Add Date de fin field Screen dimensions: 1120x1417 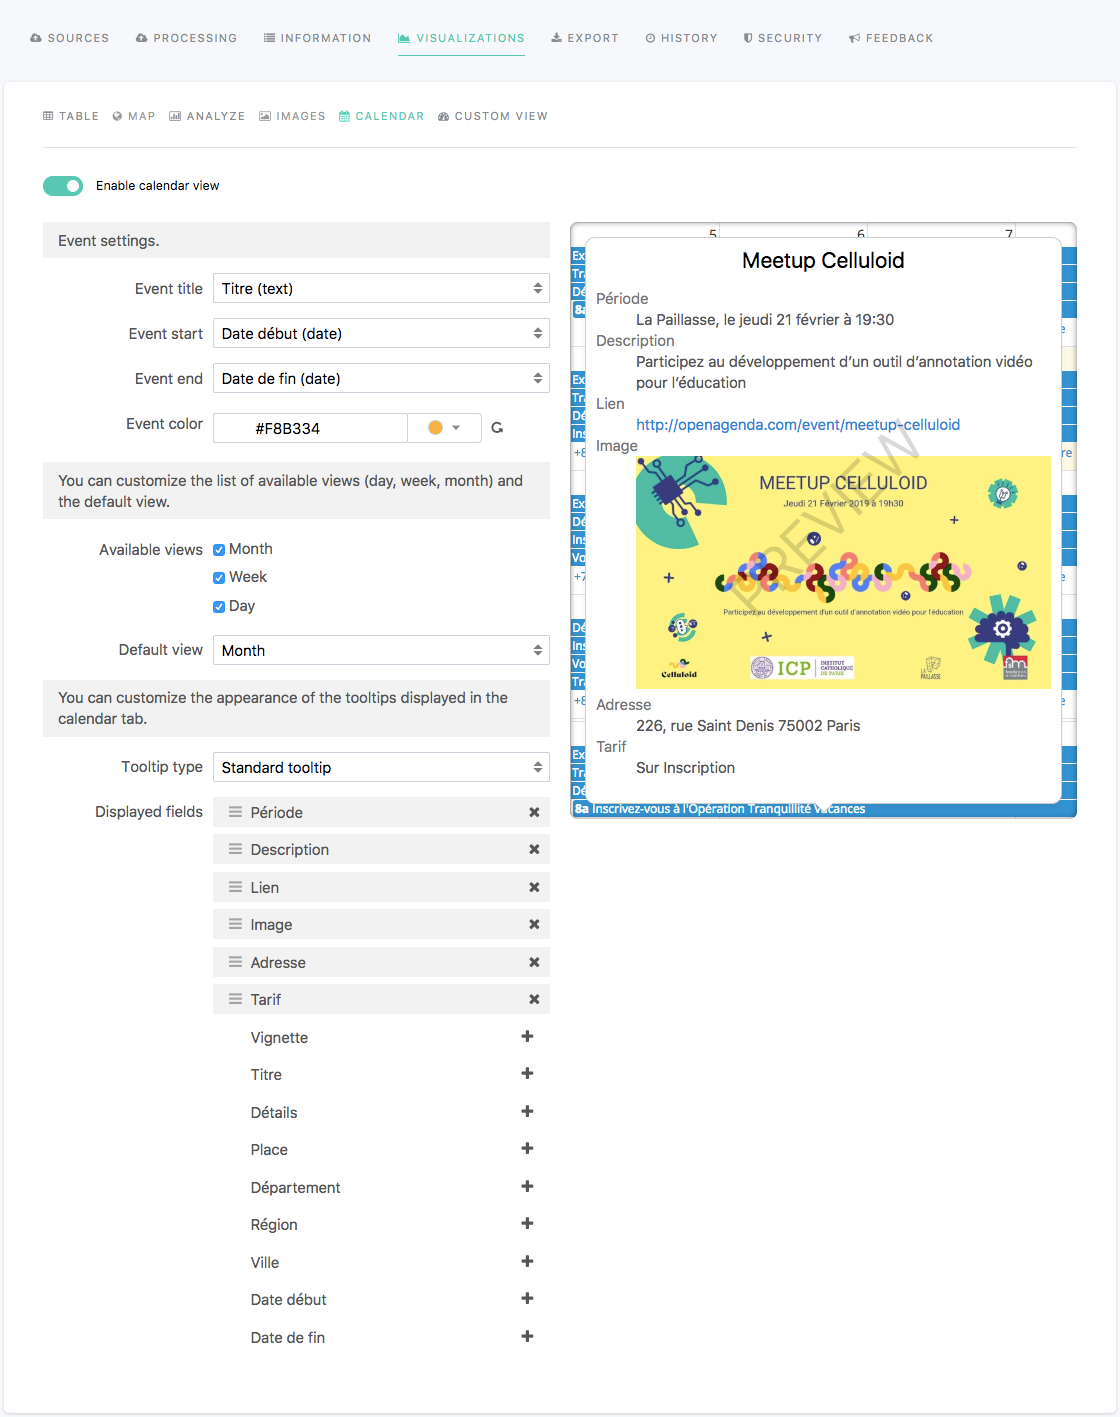(x=527, y=1337)
